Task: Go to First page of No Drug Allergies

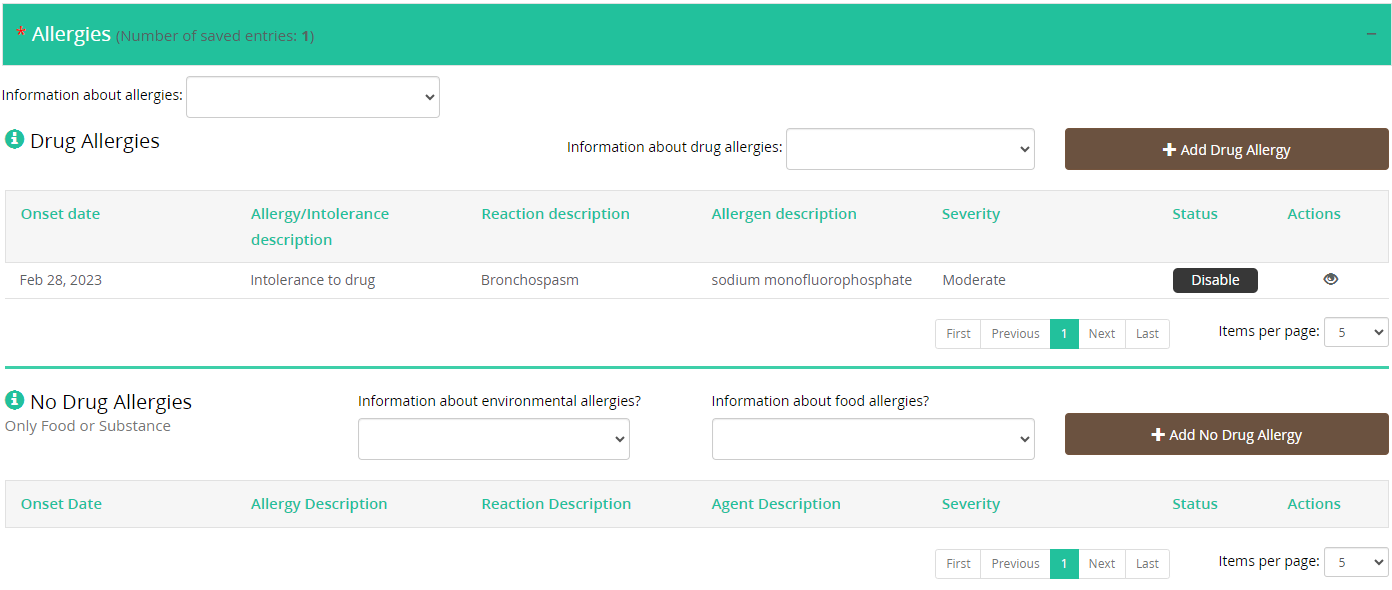Action: 958,564
